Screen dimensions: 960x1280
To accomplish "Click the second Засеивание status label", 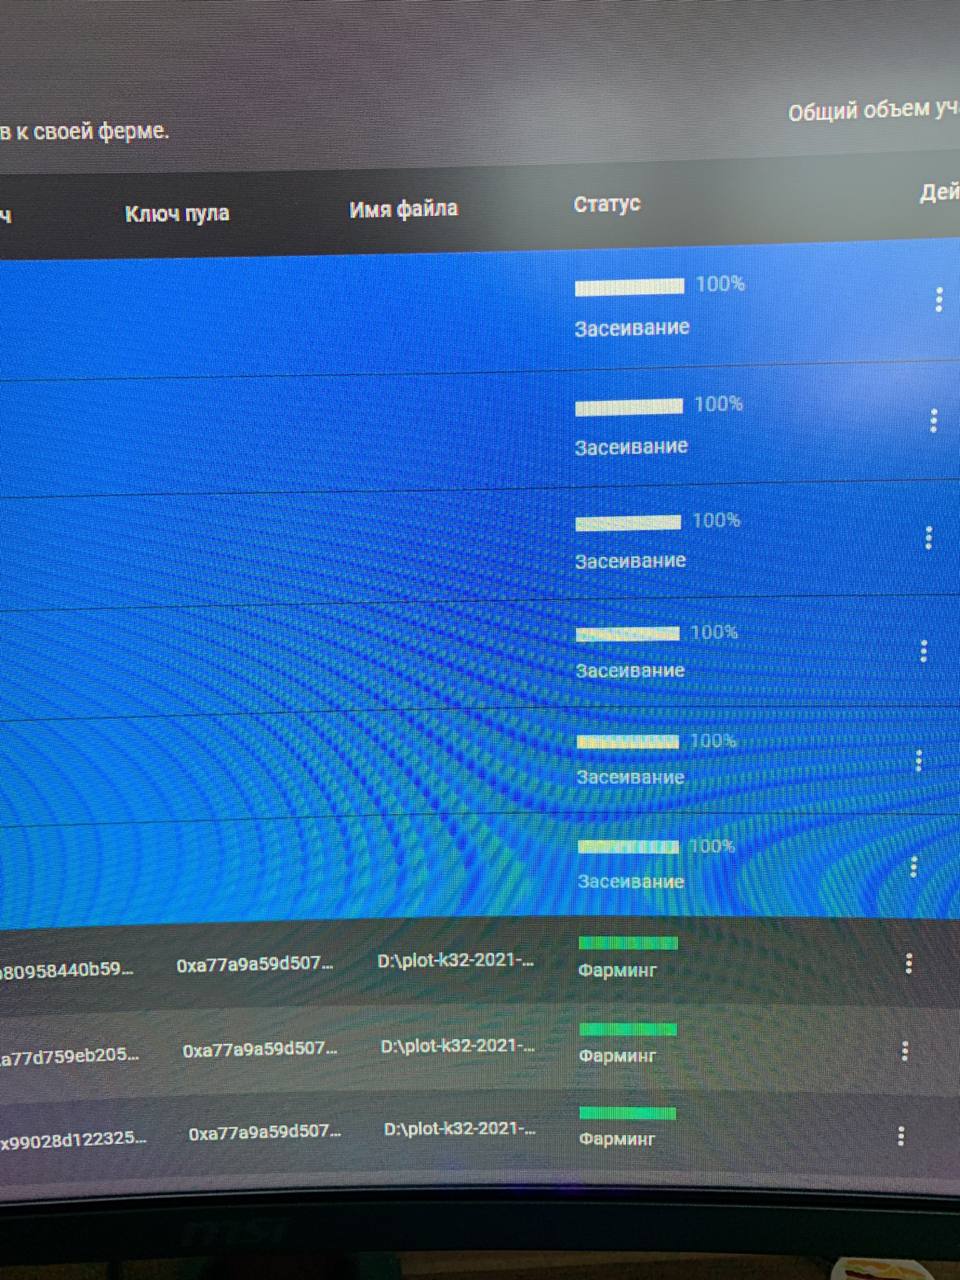I will click(631, 447).
